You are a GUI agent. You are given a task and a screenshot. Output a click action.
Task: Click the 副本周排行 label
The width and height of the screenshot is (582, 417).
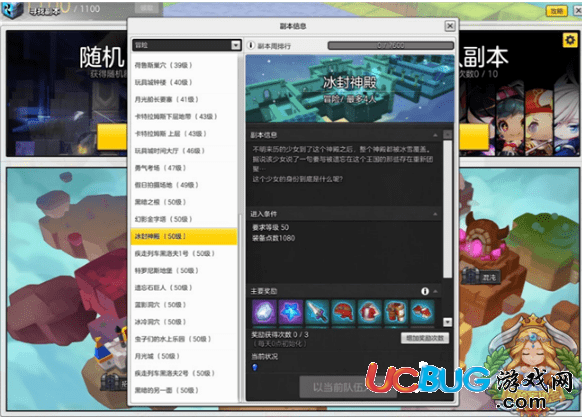274,46
